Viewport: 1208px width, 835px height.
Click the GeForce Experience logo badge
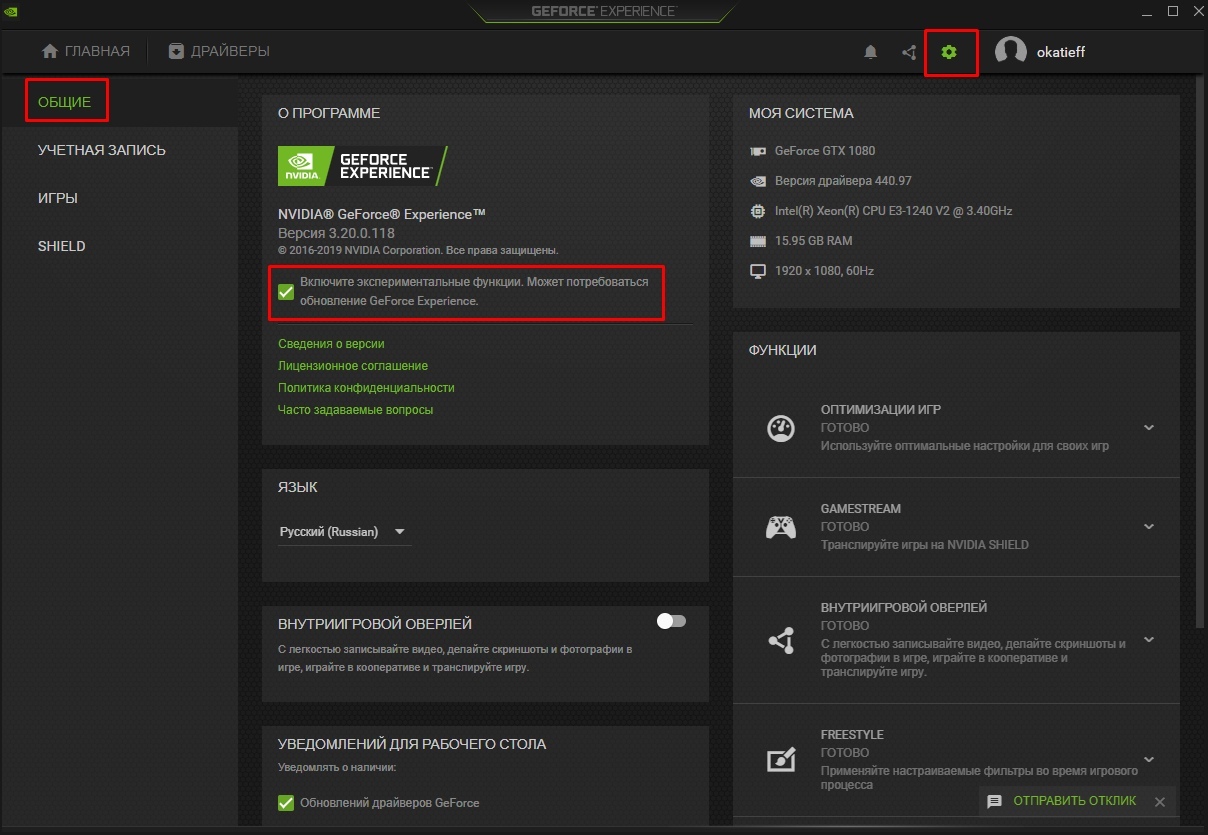coord(362,166)
